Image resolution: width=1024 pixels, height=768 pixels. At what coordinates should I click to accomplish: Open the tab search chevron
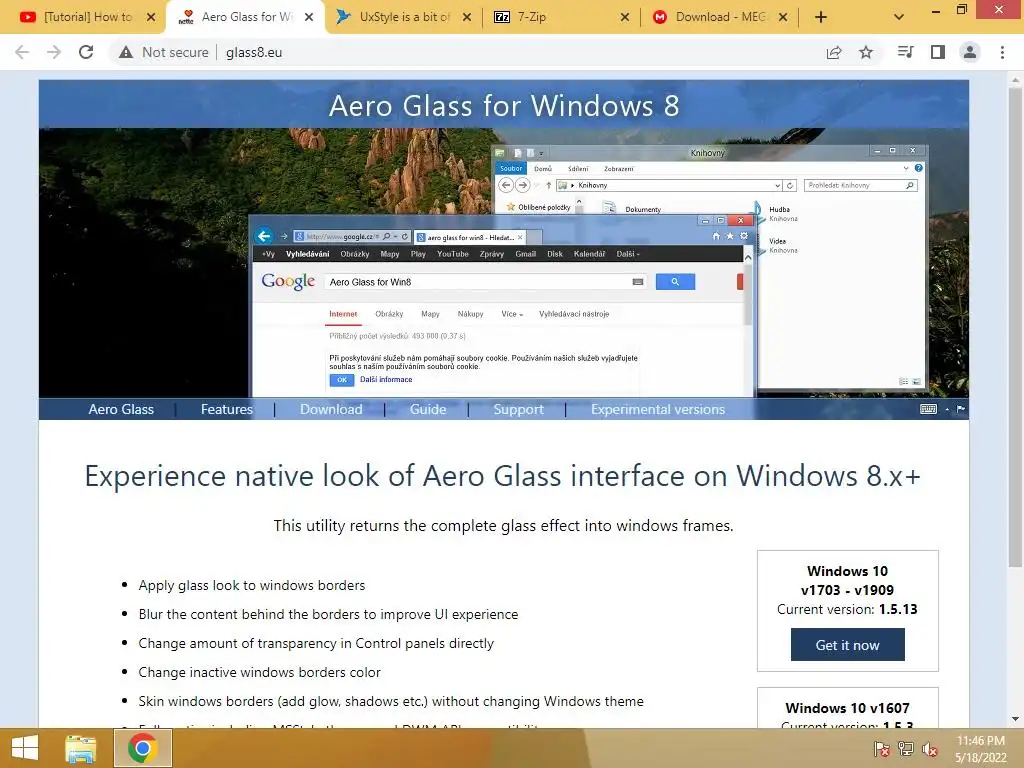(899, 17)
